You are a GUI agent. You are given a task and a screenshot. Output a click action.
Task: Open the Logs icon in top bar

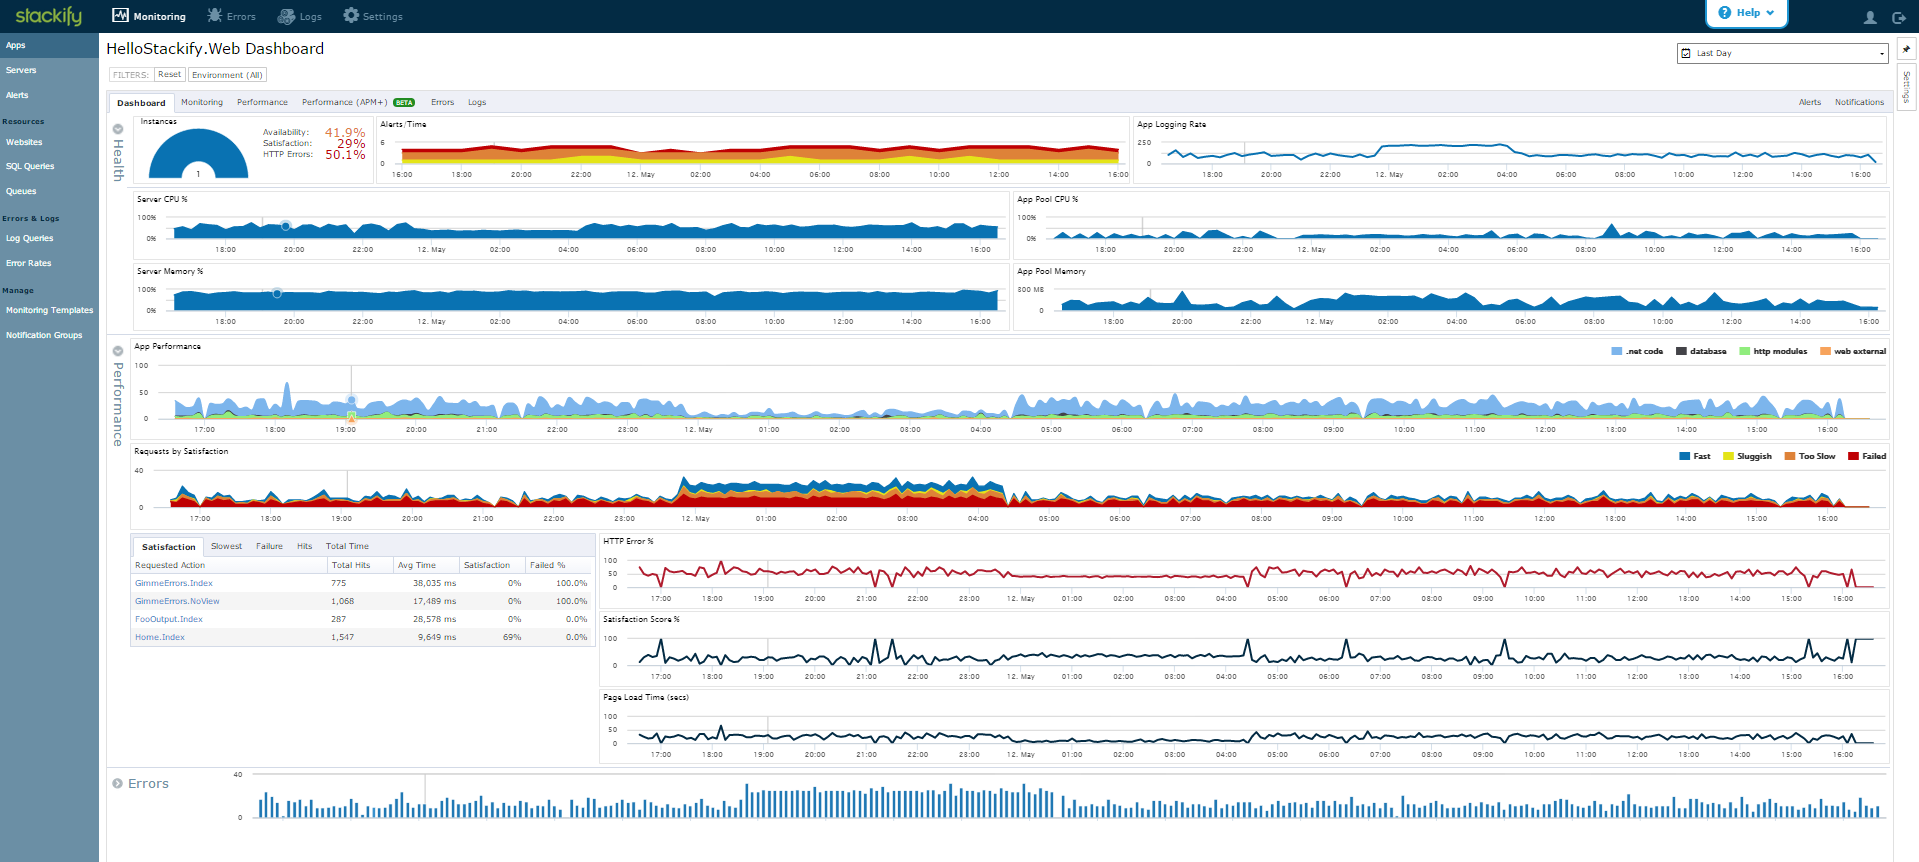(x=286, y=16)
